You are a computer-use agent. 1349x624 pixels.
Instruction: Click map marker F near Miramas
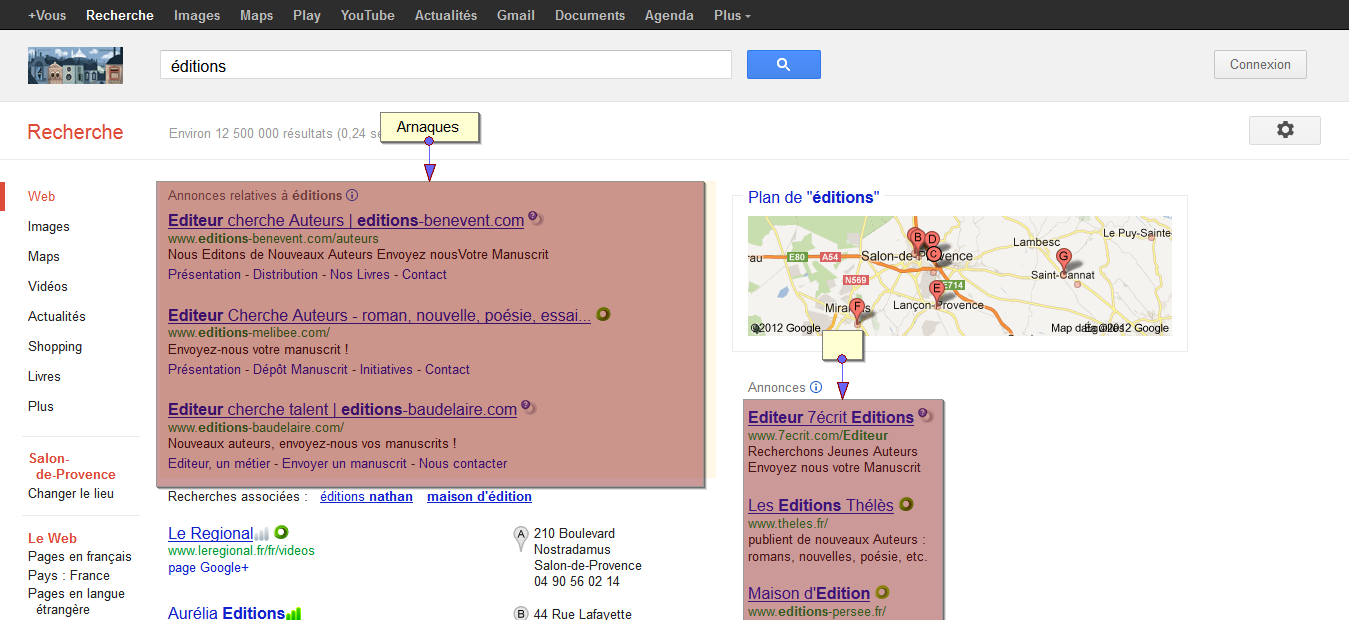coord(857,308)
